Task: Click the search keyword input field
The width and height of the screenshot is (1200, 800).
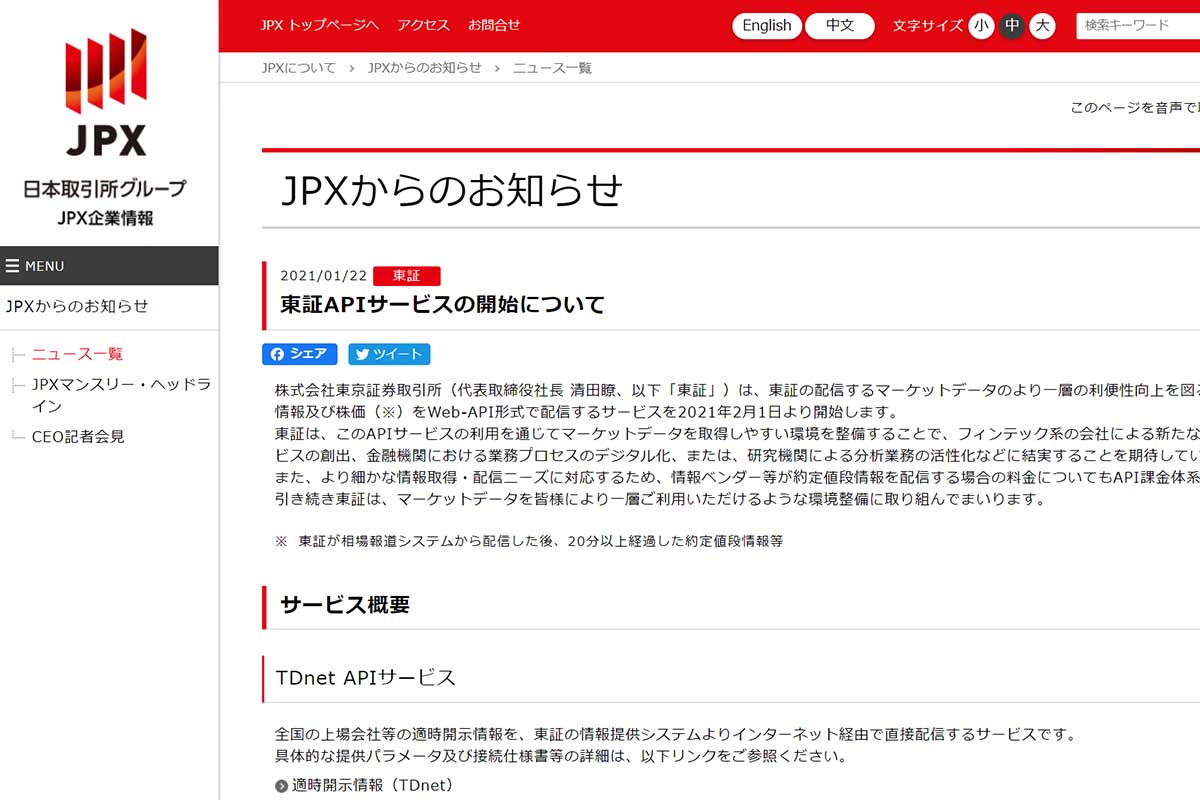Action: [x=1138, y=26]
